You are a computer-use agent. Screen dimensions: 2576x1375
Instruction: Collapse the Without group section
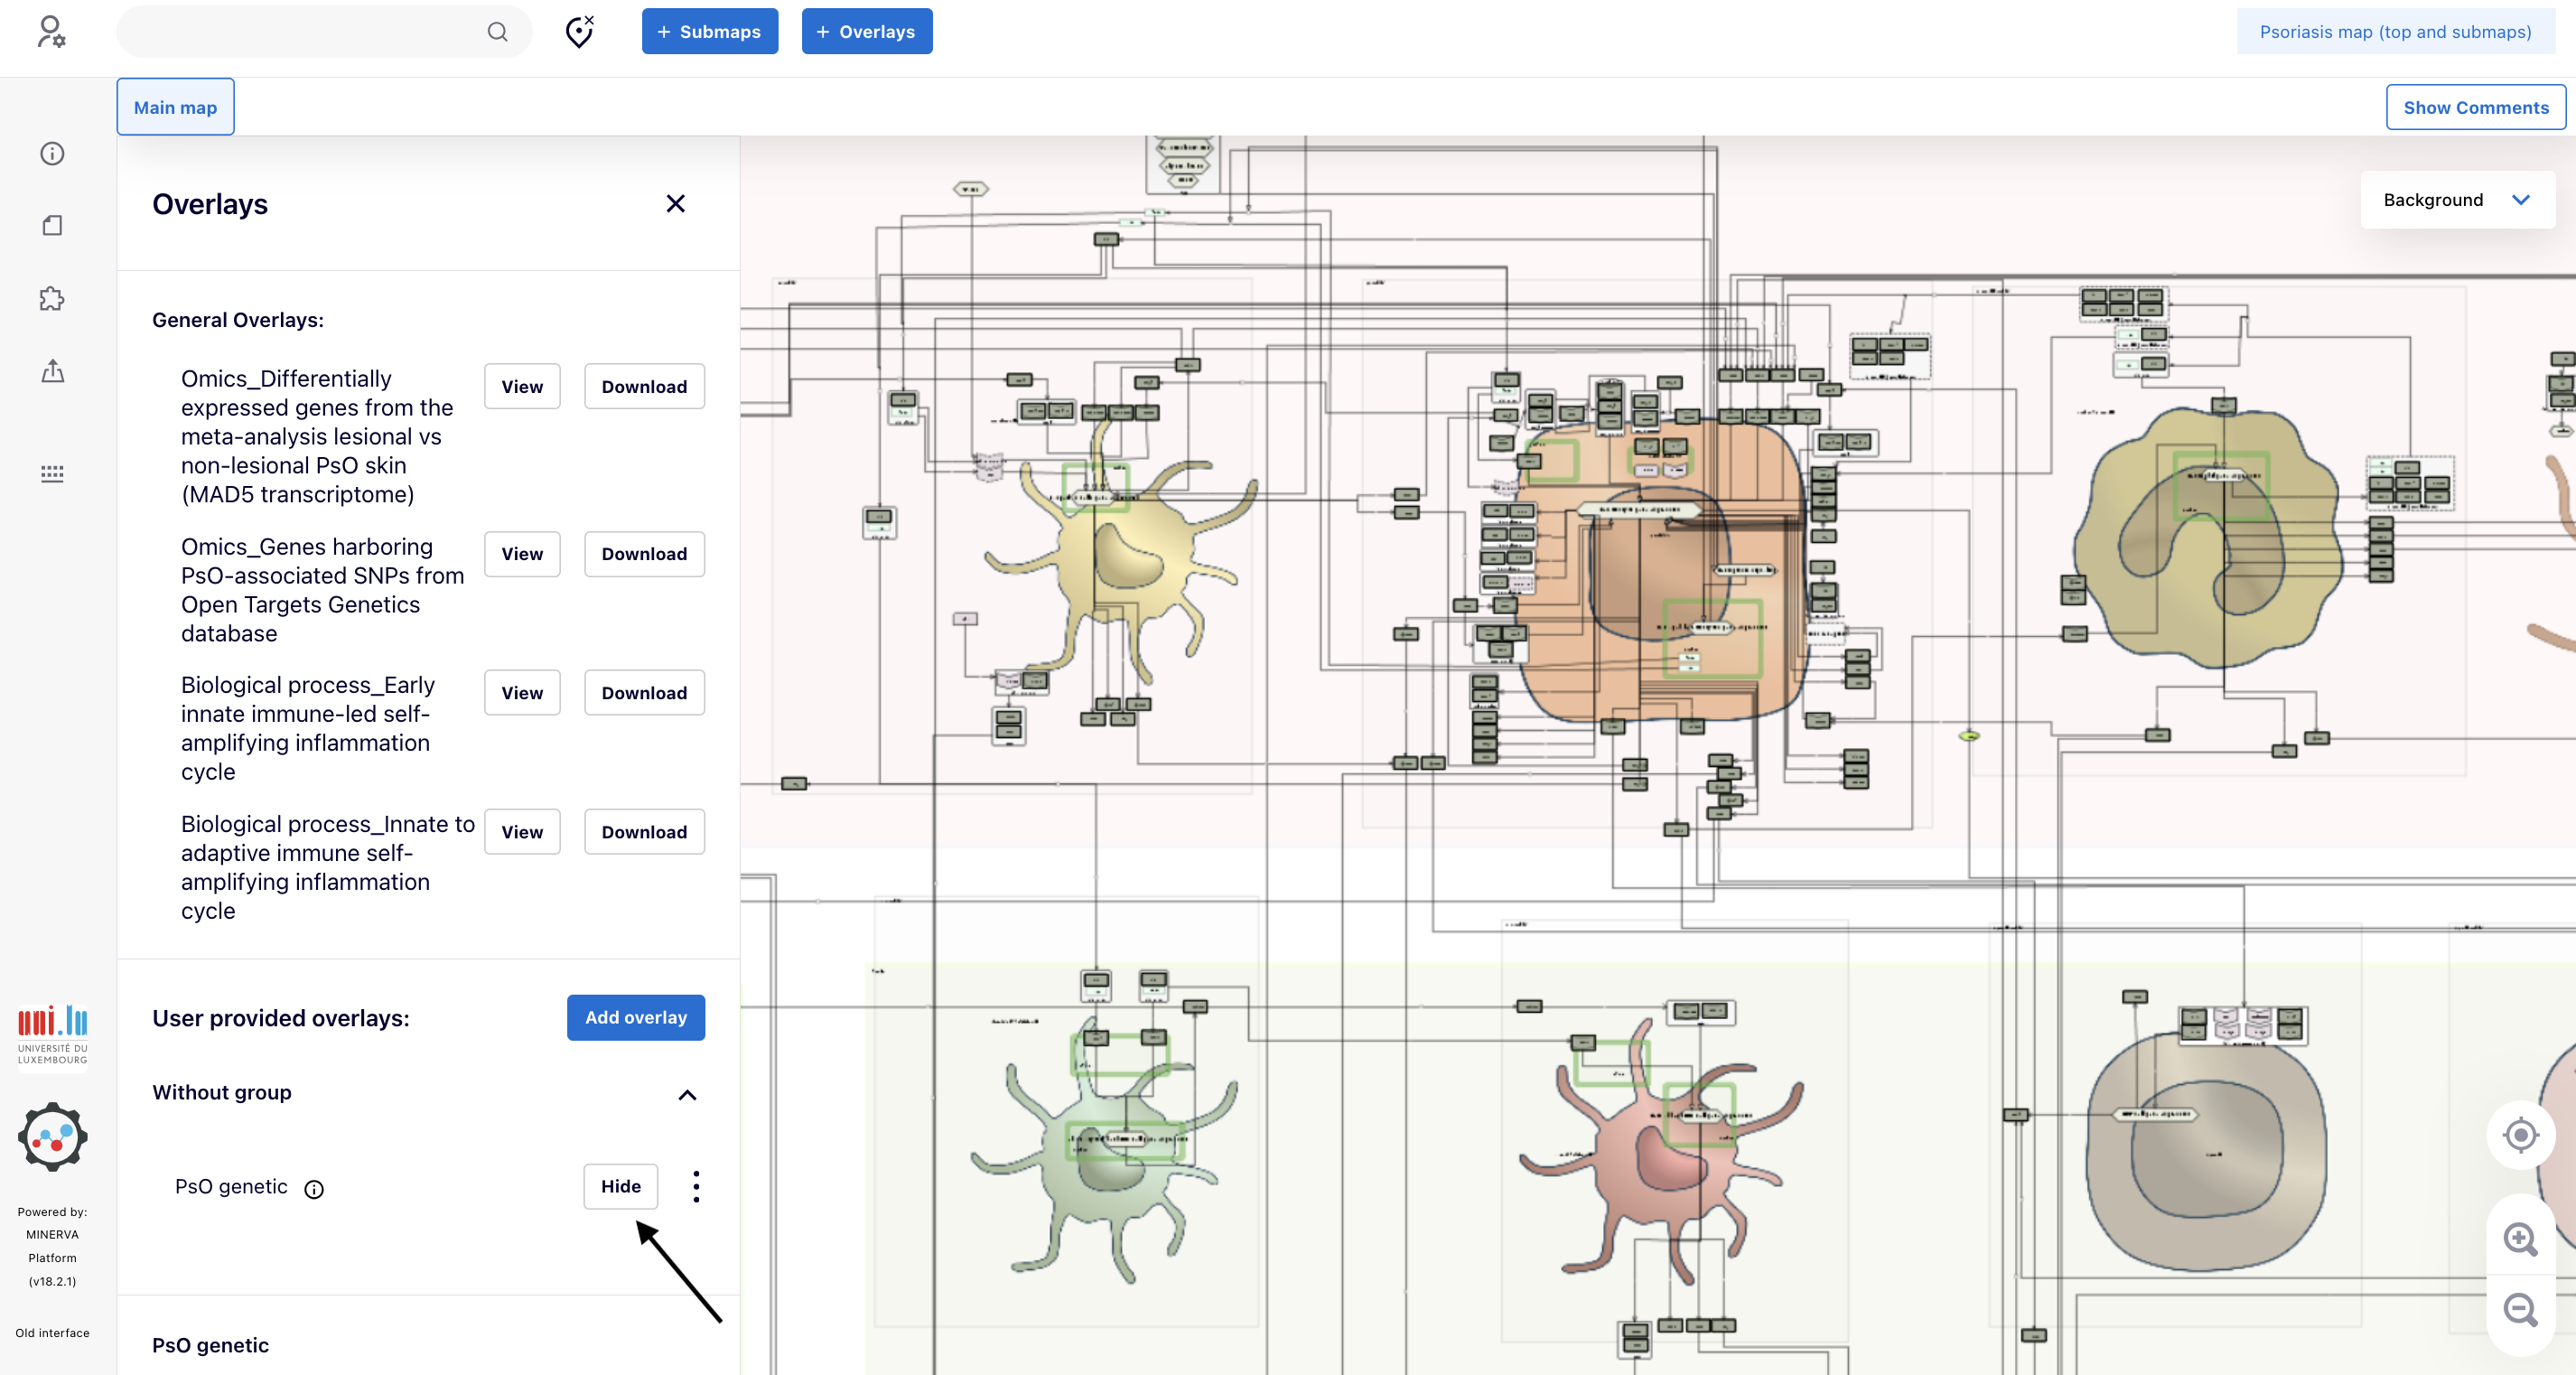[x=687, y=1095]
